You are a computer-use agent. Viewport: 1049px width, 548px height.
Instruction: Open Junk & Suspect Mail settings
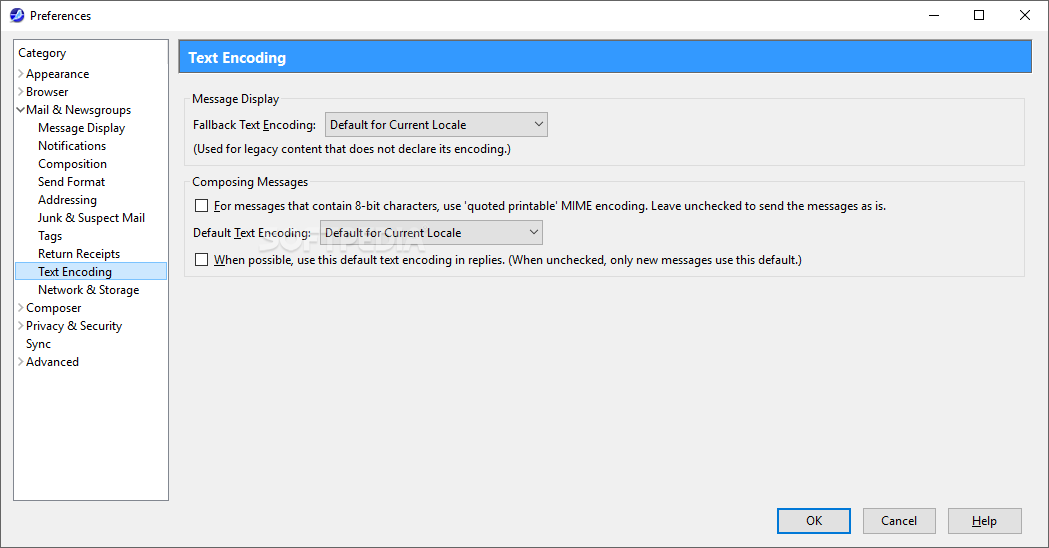coord(92,218)
